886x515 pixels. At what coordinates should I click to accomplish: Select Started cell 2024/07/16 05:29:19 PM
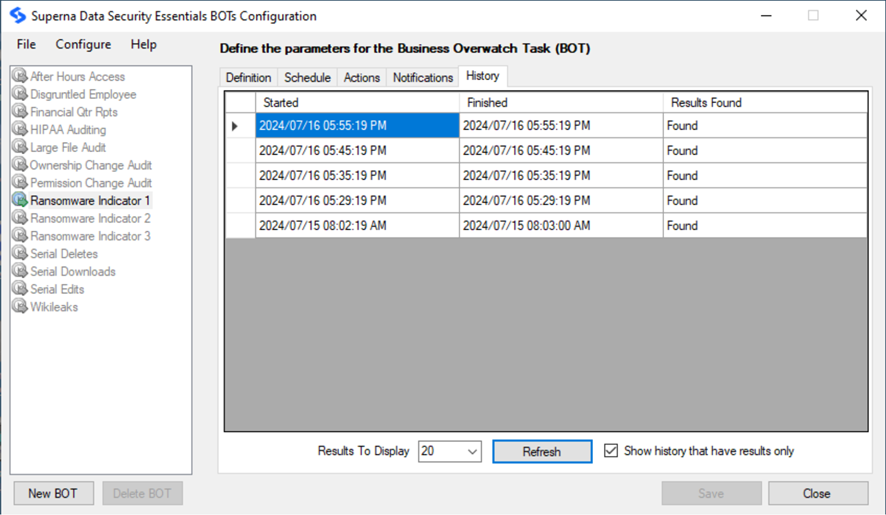(x=357, y=200)
